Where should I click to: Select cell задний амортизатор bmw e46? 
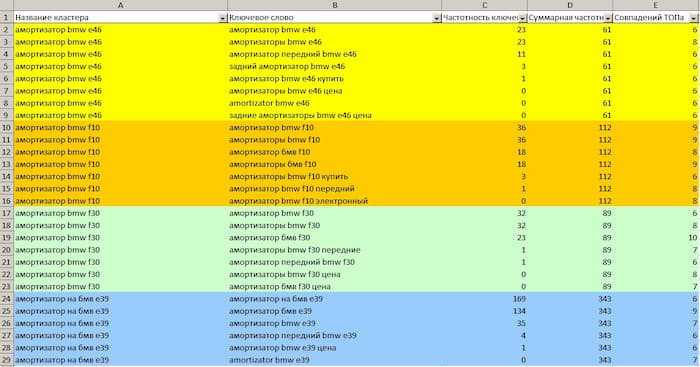pyautogui.click(x=334, y=67)
